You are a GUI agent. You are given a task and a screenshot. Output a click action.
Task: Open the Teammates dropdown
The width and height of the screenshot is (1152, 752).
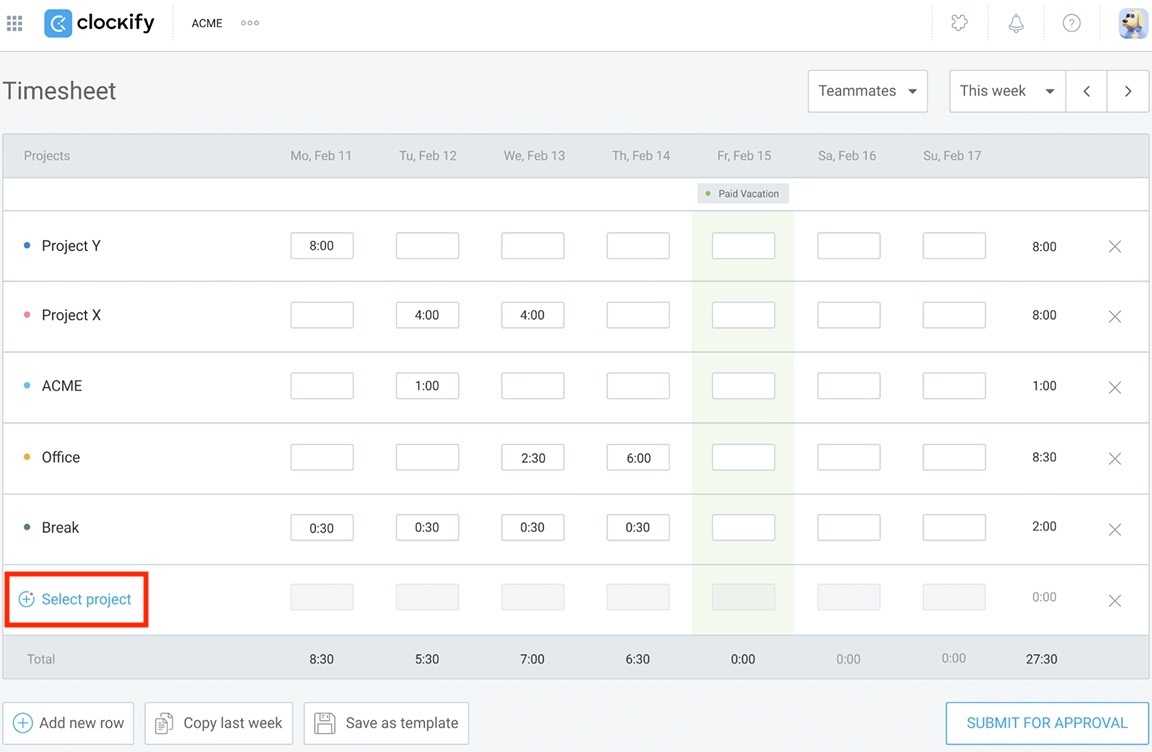(x=866, y=91)
